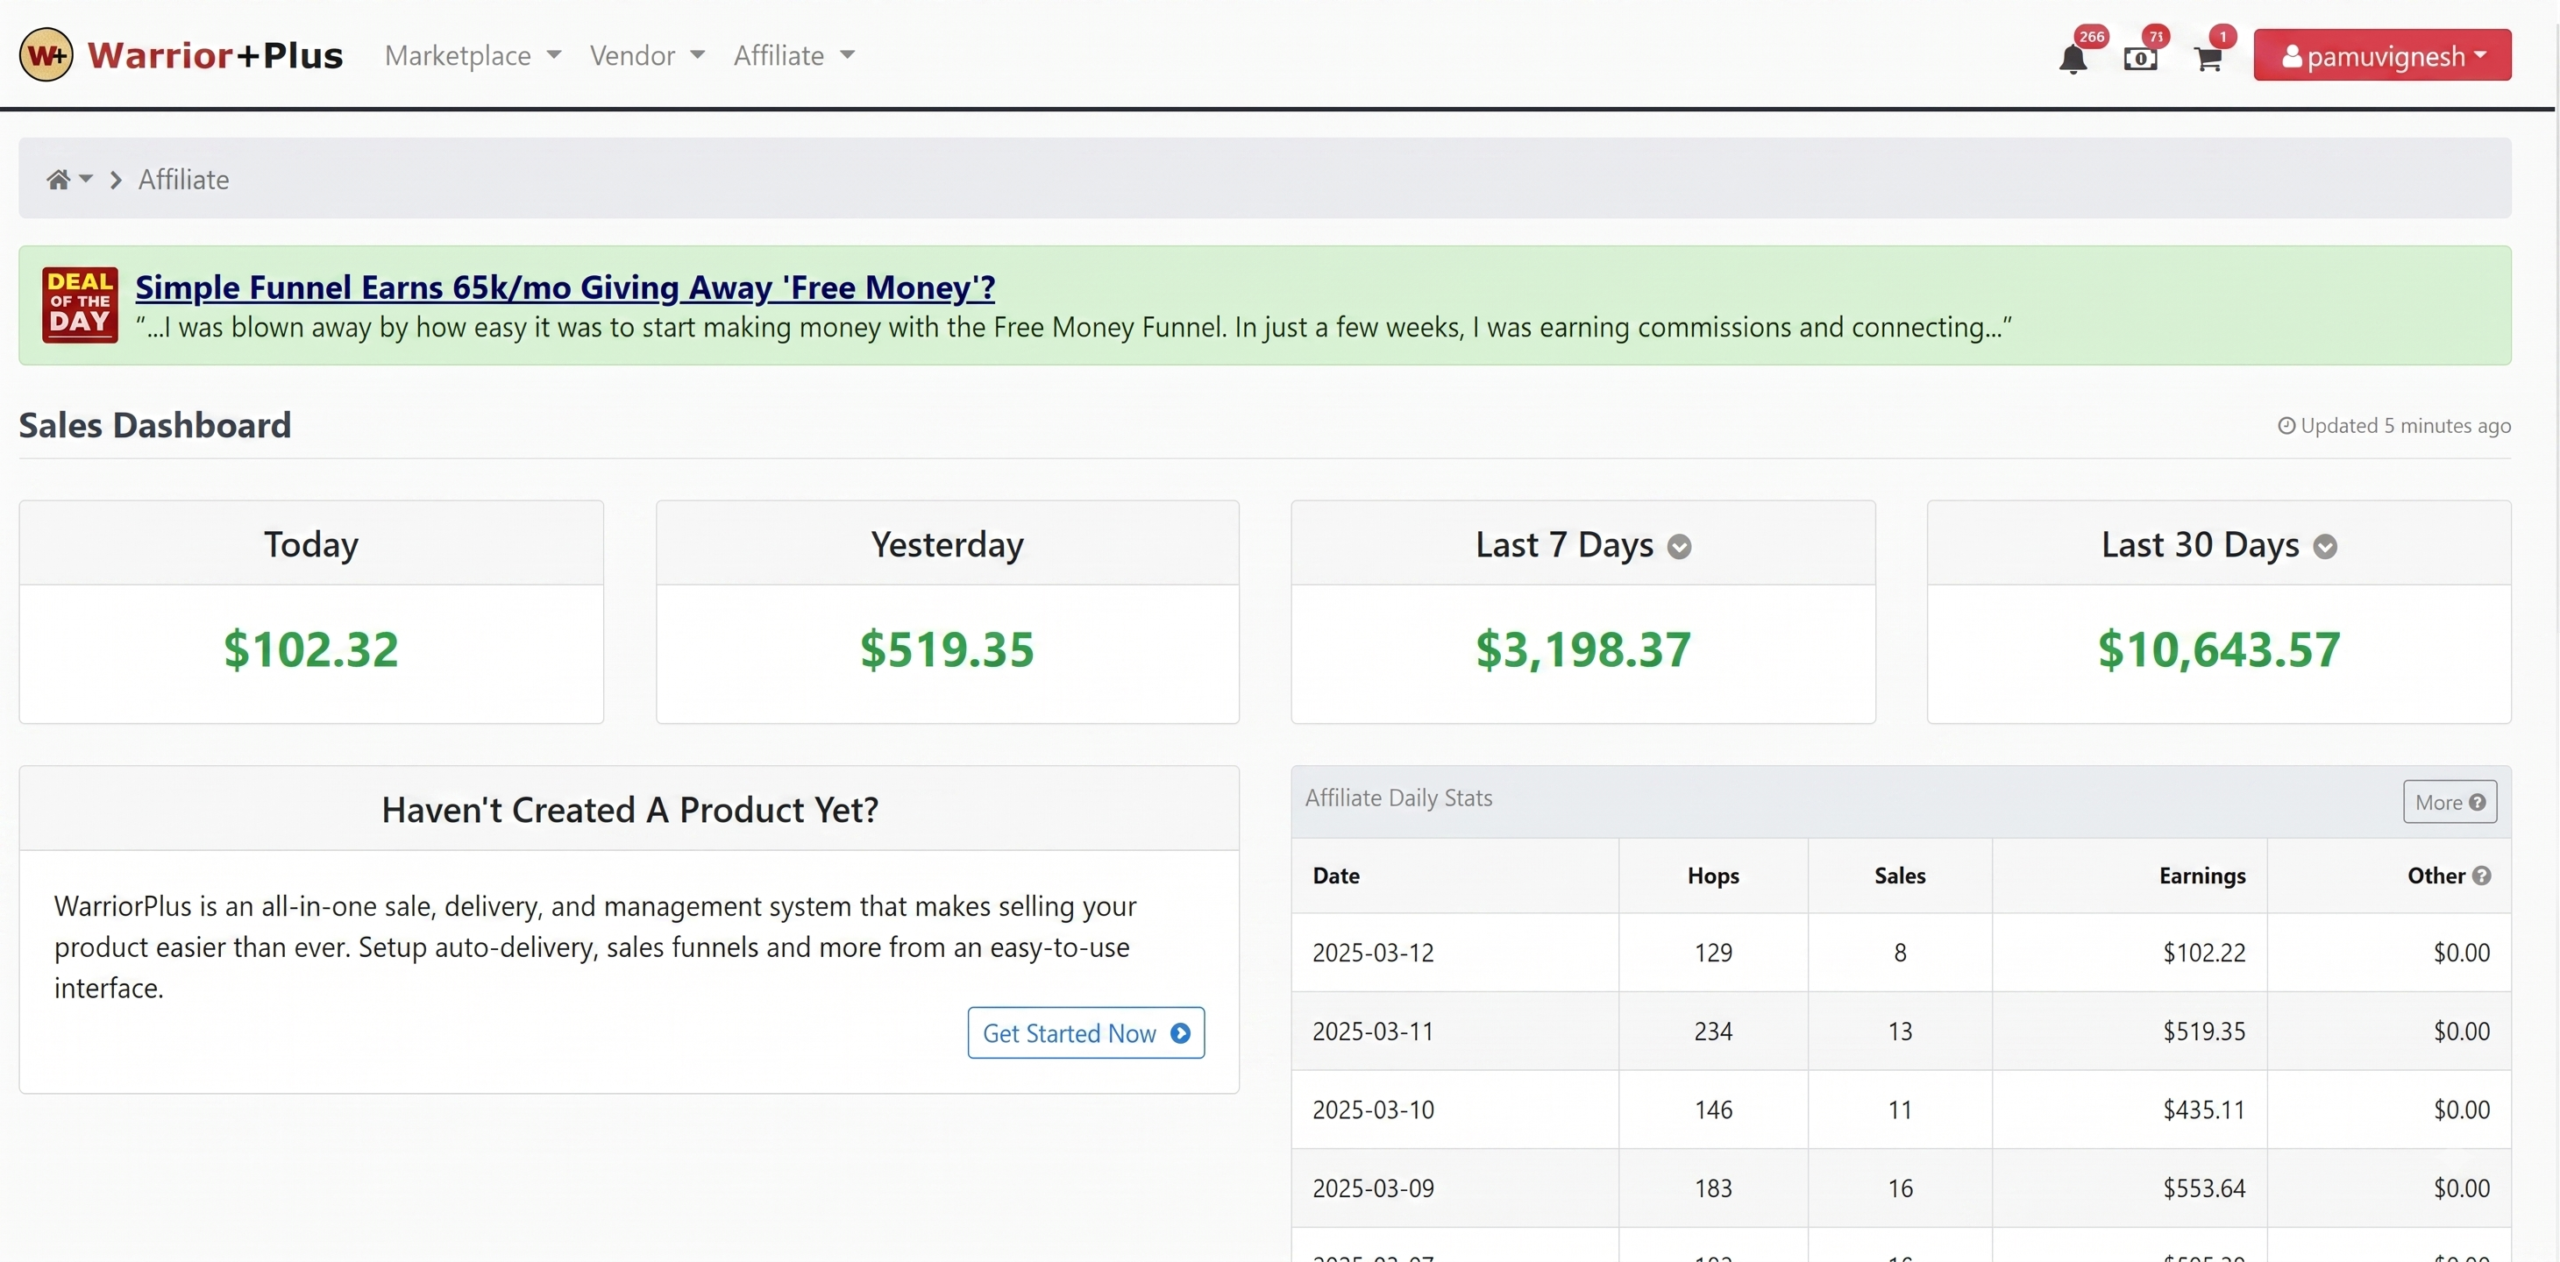2560x1262 pixels.
Task: Click the date 2025-03-12
Action: [x=1373, y=952]
